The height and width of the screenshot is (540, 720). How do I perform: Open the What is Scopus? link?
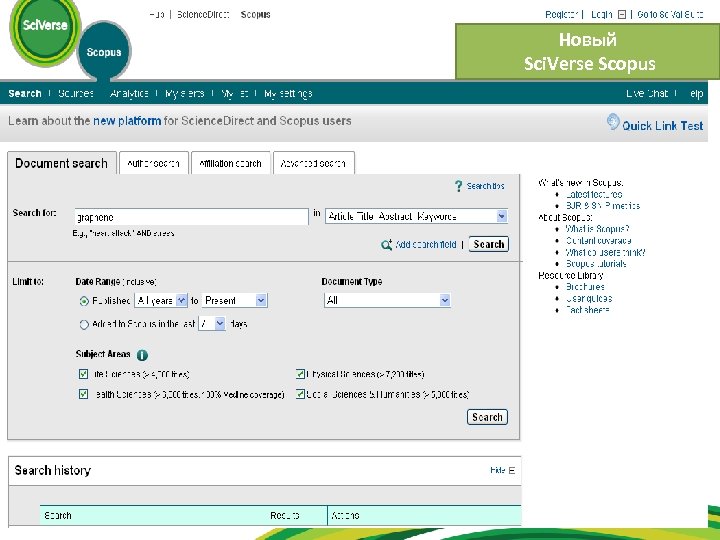tap(597, 229)
